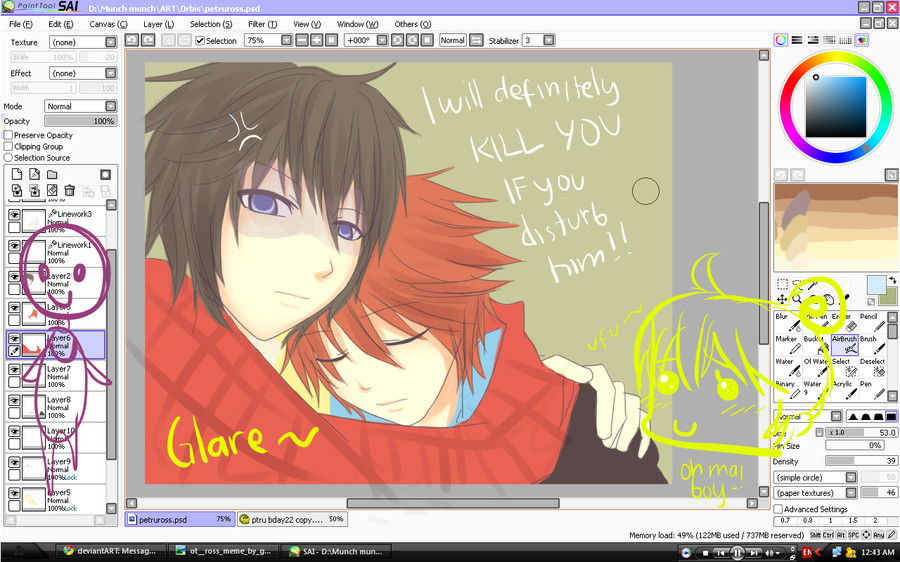The height and width of the screenshot is (562, 900).
Task: Activate the Move layer tool
Action: point(782,299)
